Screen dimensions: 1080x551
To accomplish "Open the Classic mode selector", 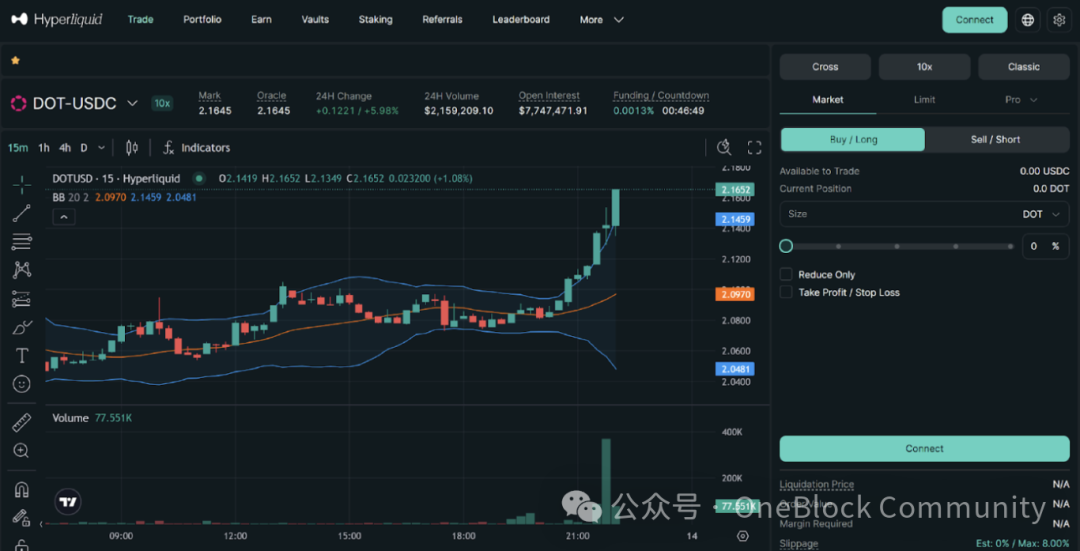I will point(1024,67).
